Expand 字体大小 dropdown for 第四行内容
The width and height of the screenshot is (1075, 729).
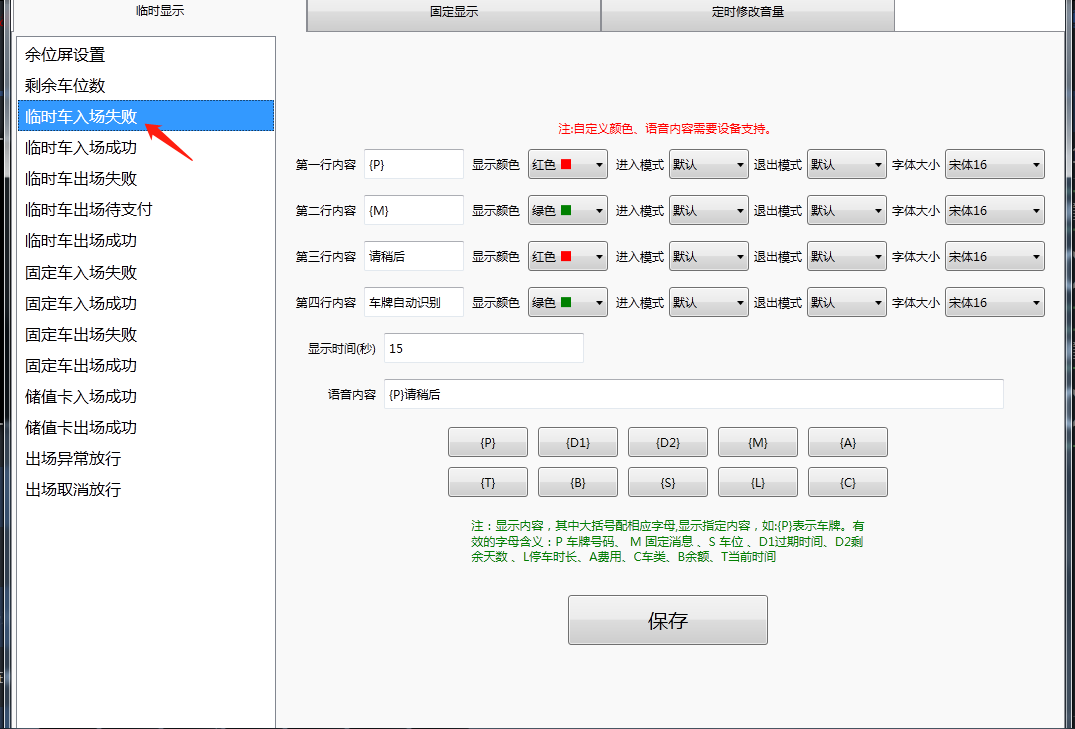(x=995, y=302)
